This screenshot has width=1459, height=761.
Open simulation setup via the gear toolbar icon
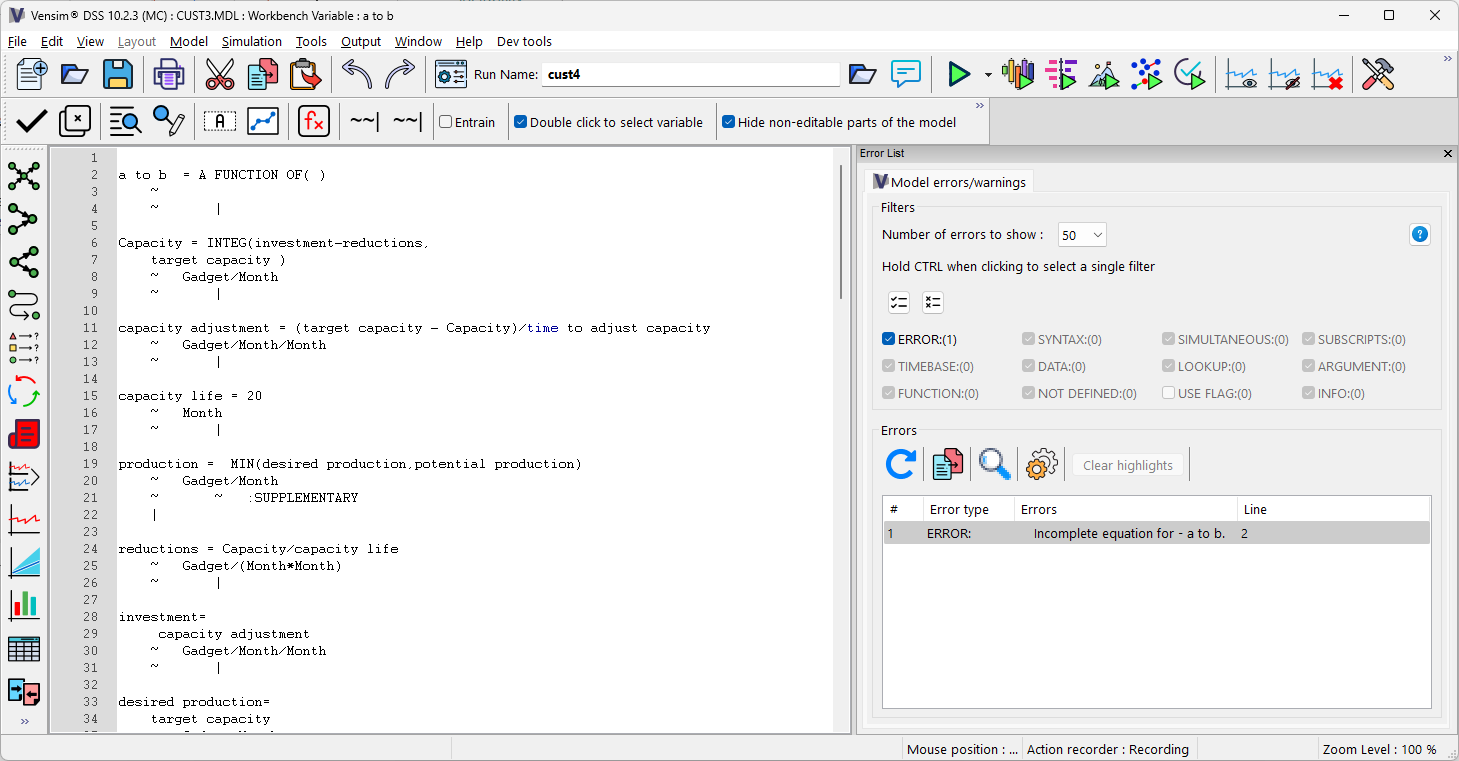tap(450, 74)
